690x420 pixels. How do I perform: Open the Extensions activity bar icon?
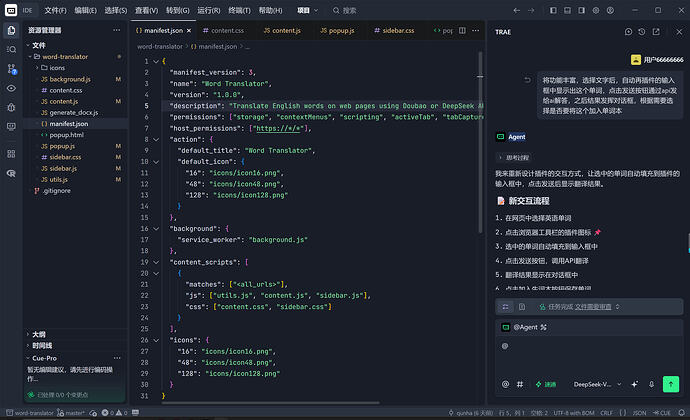pyautogui.click(x=12, y=154)
